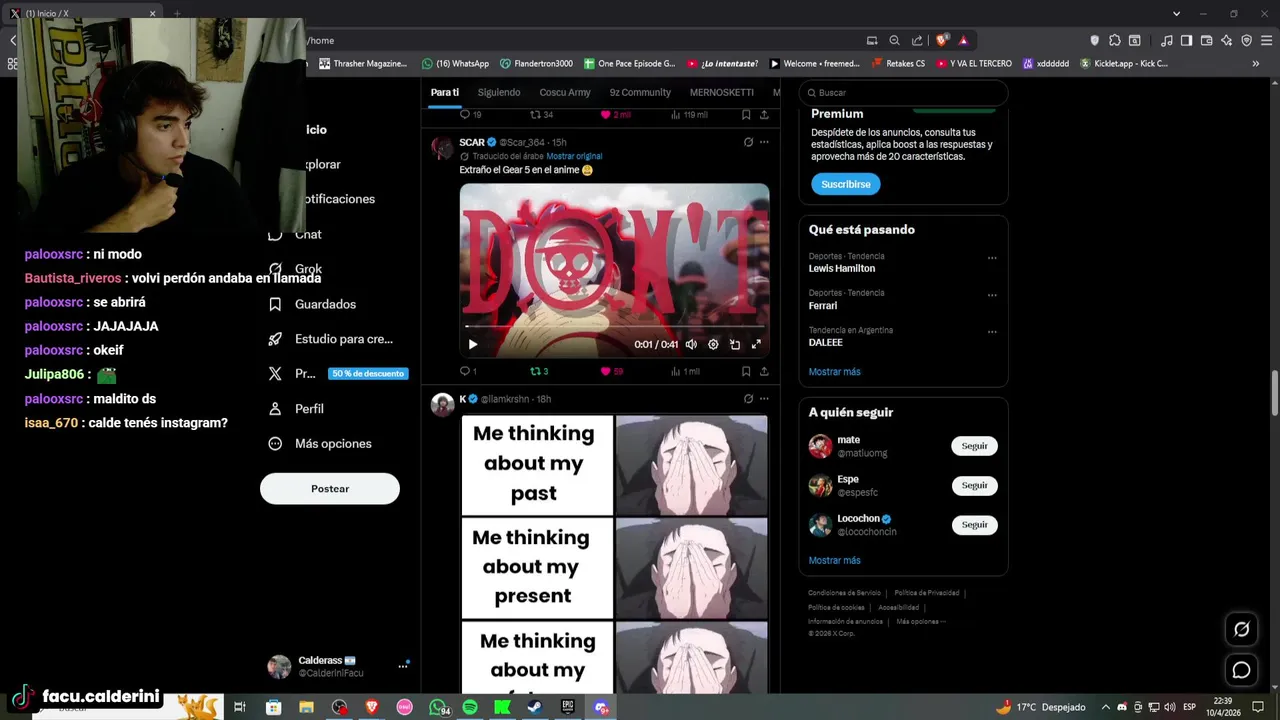Screen dimensions: 1280x720
Task: Share the page via address bar icon
Action: 917,40
